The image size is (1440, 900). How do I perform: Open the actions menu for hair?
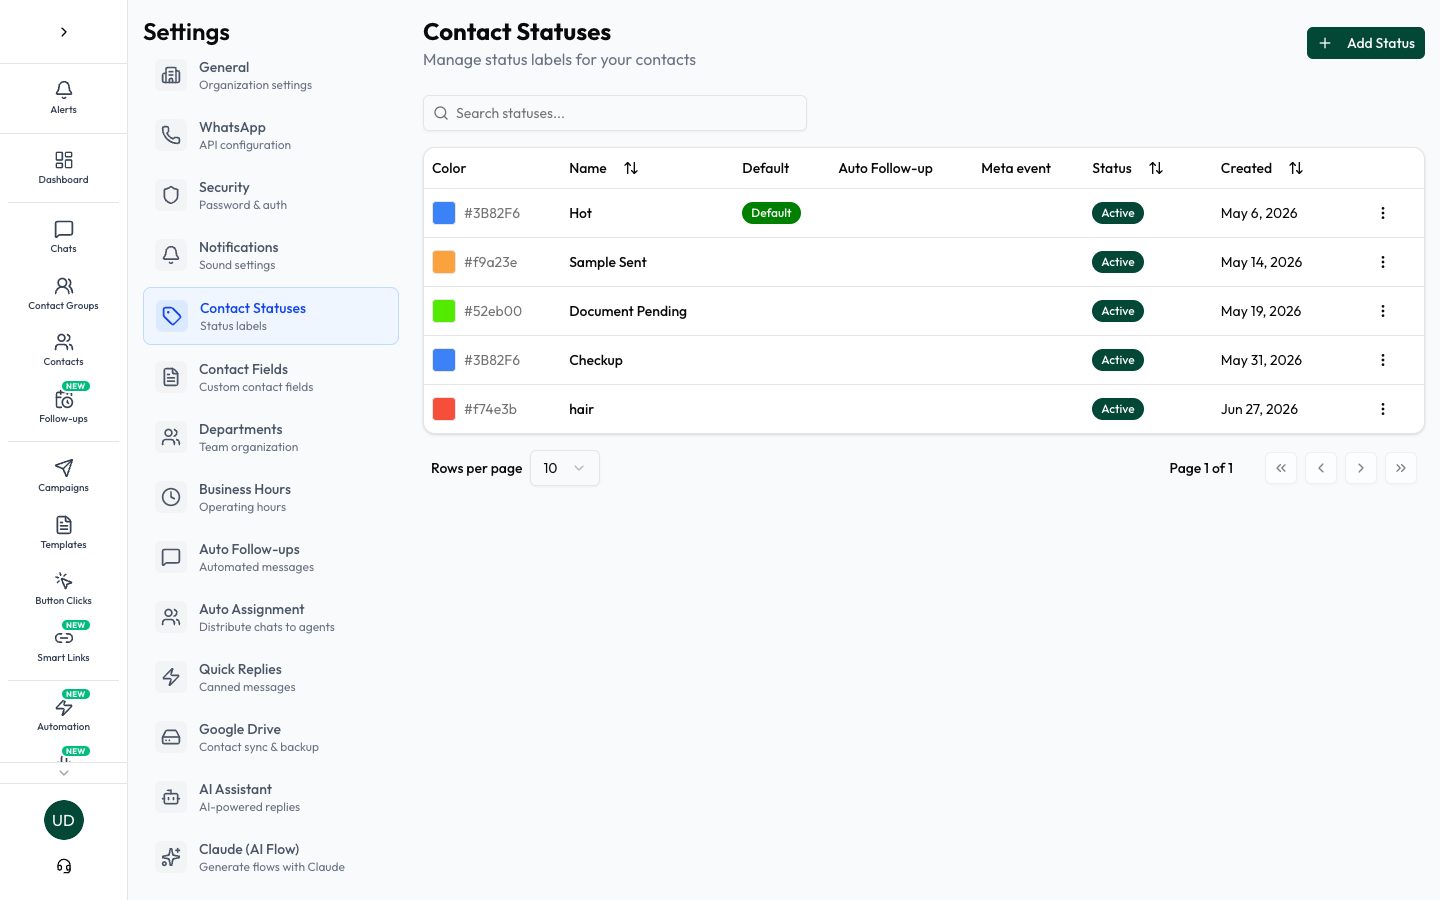click(x=1383, y=409)
